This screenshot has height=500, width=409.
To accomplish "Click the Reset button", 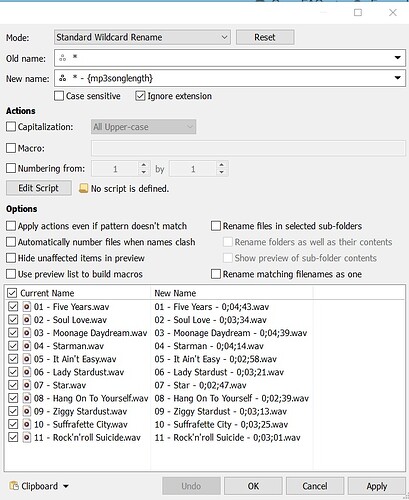I will click(265, 37).
